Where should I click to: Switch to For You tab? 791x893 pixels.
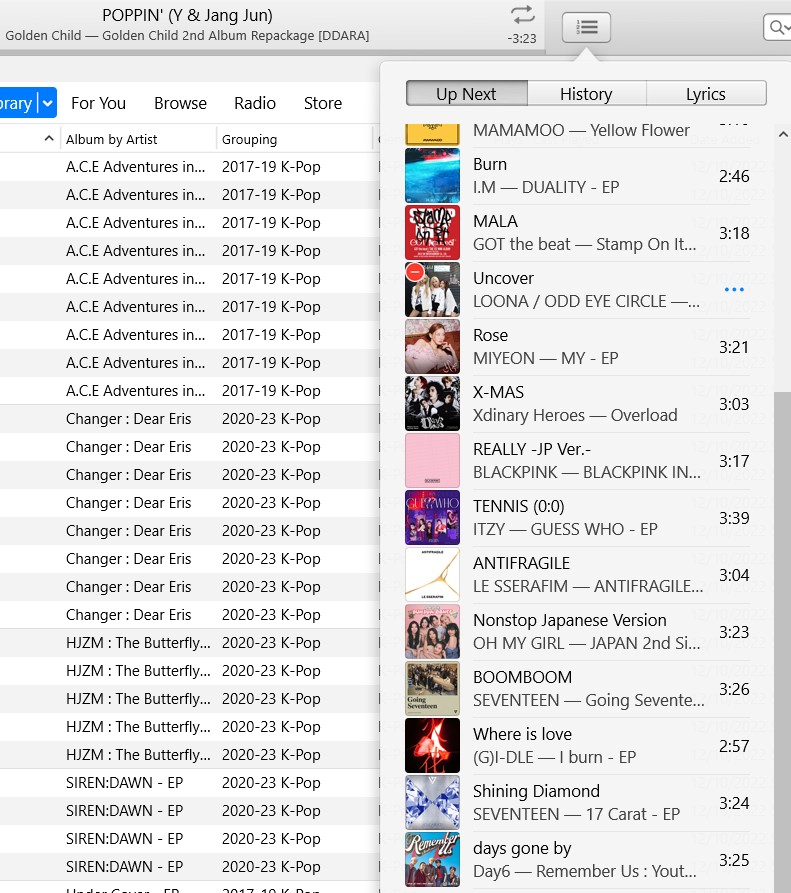(x=99, y=103)
